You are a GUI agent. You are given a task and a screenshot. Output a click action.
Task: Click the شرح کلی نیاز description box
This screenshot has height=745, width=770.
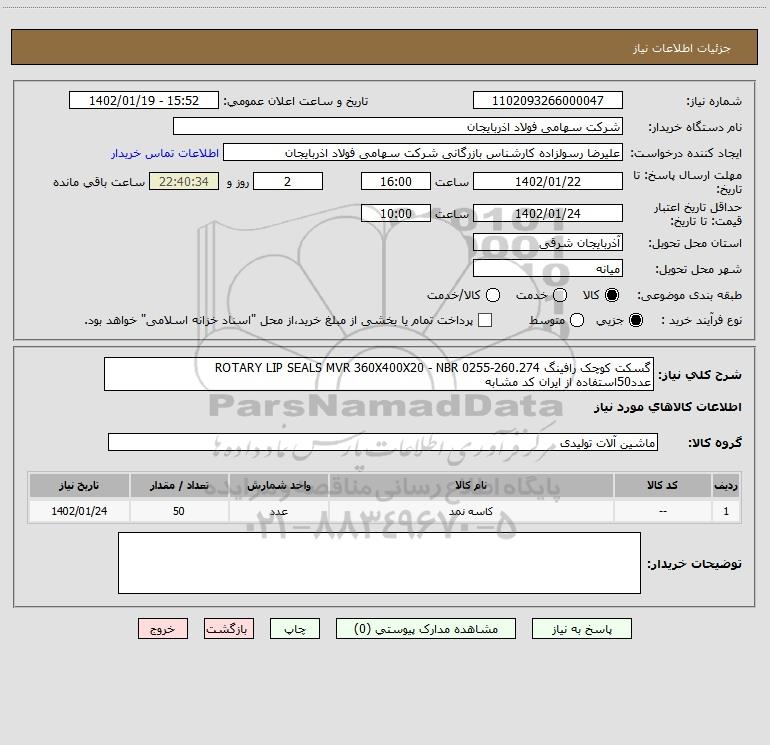[x=379, y=374]
